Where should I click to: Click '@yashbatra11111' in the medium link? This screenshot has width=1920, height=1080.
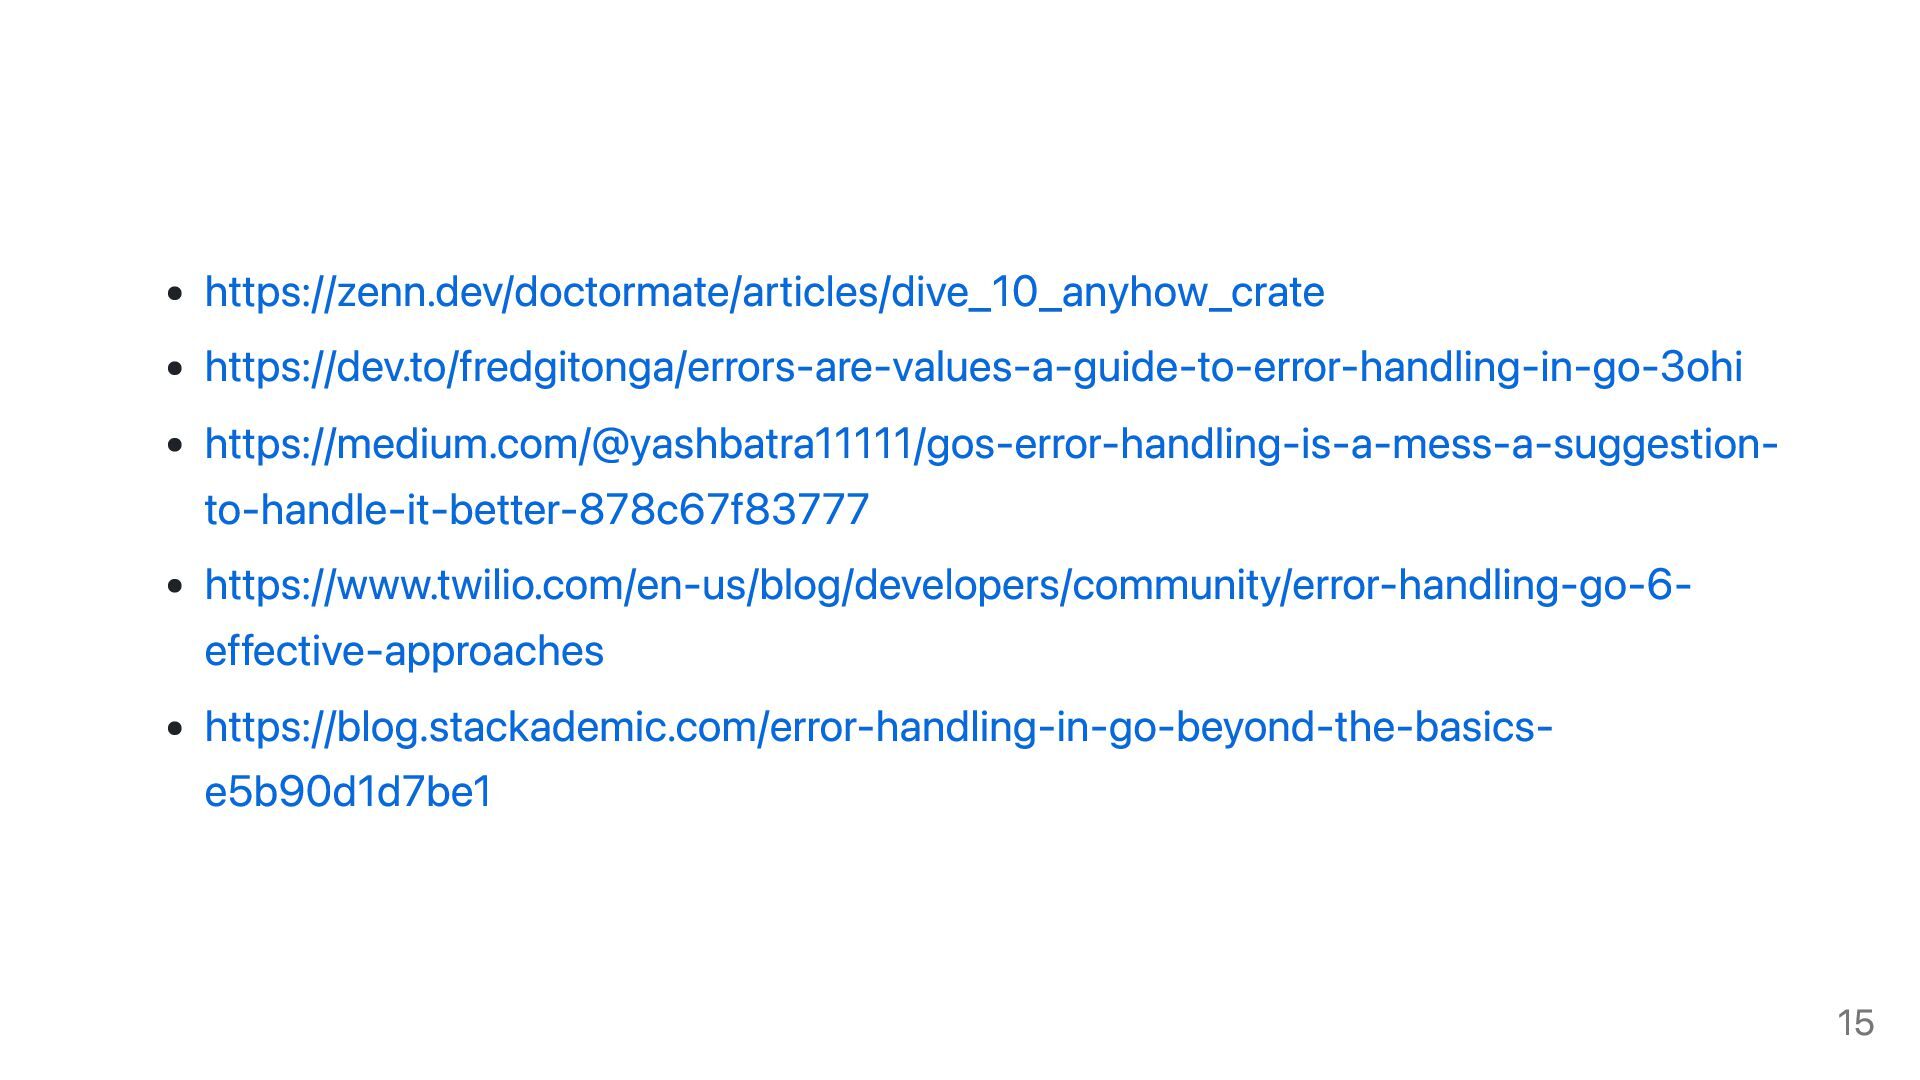pos(753,443)
